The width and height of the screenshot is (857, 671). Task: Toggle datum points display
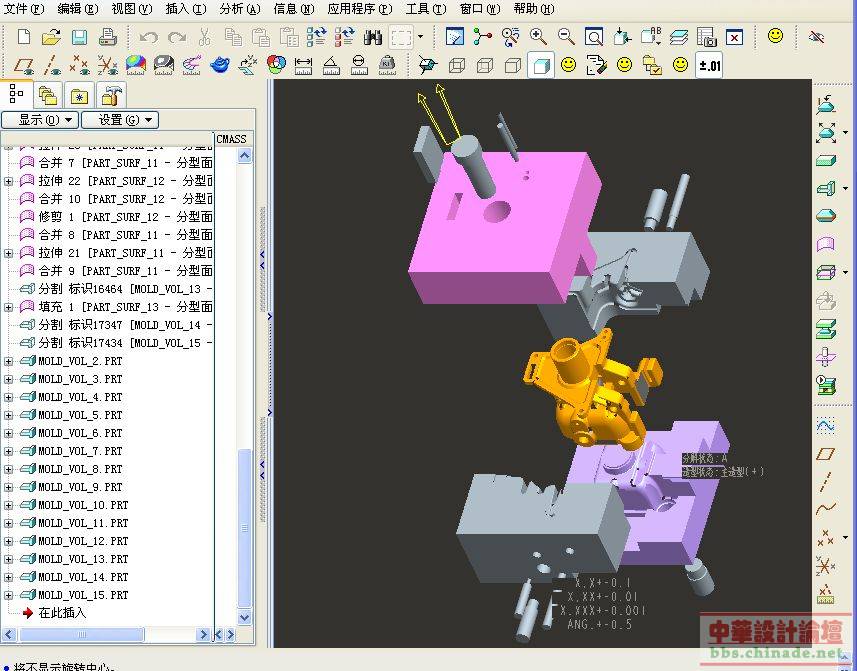tap(80, 66)
